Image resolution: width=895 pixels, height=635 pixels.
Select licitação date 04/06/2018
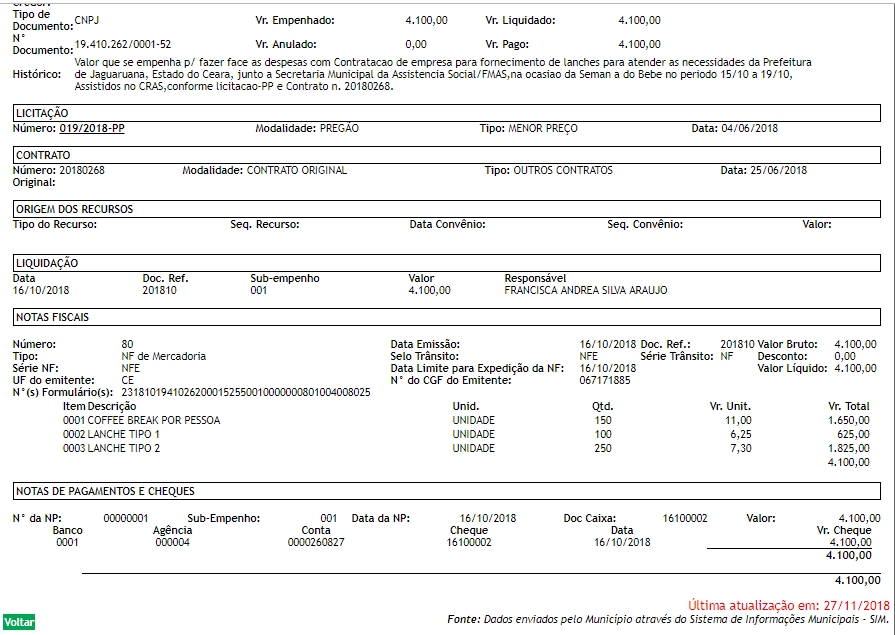tap(749, 128)
